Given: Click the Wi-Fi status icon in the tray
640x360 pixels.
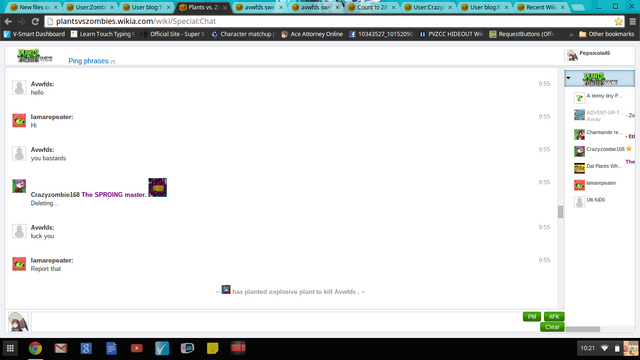Looking at the screenshot, I should click(x=604, y=348).
